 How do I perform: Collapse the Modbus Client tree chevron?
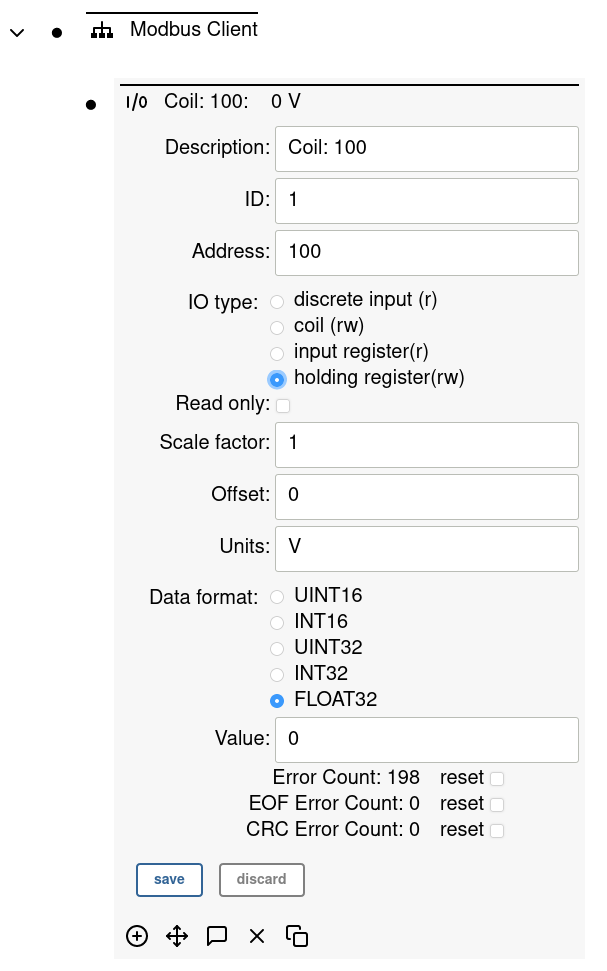[16, 32]
